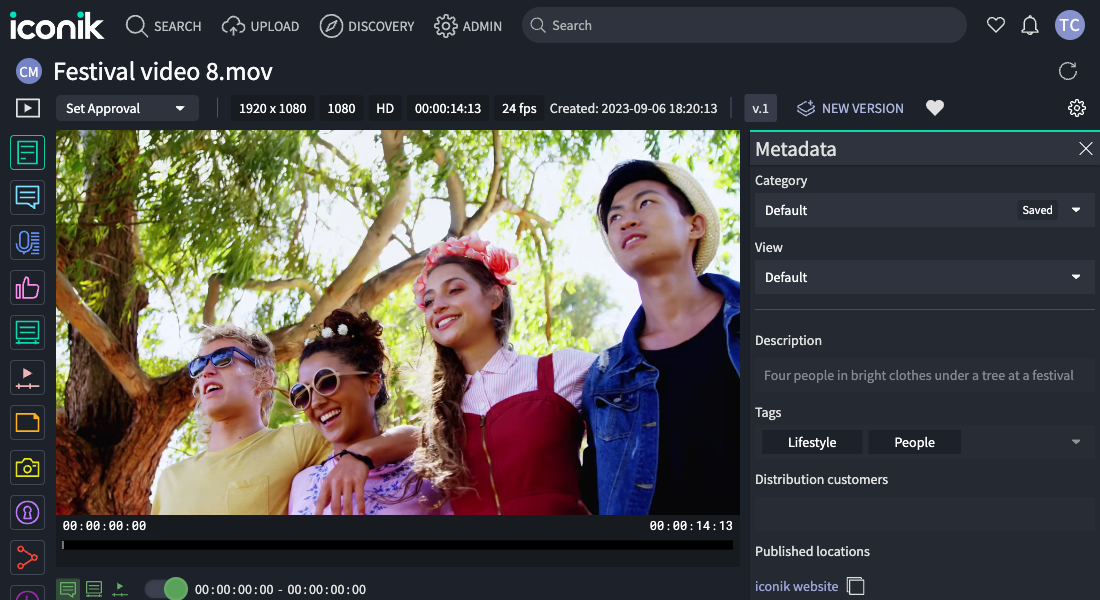The height and width of the screenshot is (600, 1100).
Task: Open the purple keyhole access panel
Action: (27, 512)
